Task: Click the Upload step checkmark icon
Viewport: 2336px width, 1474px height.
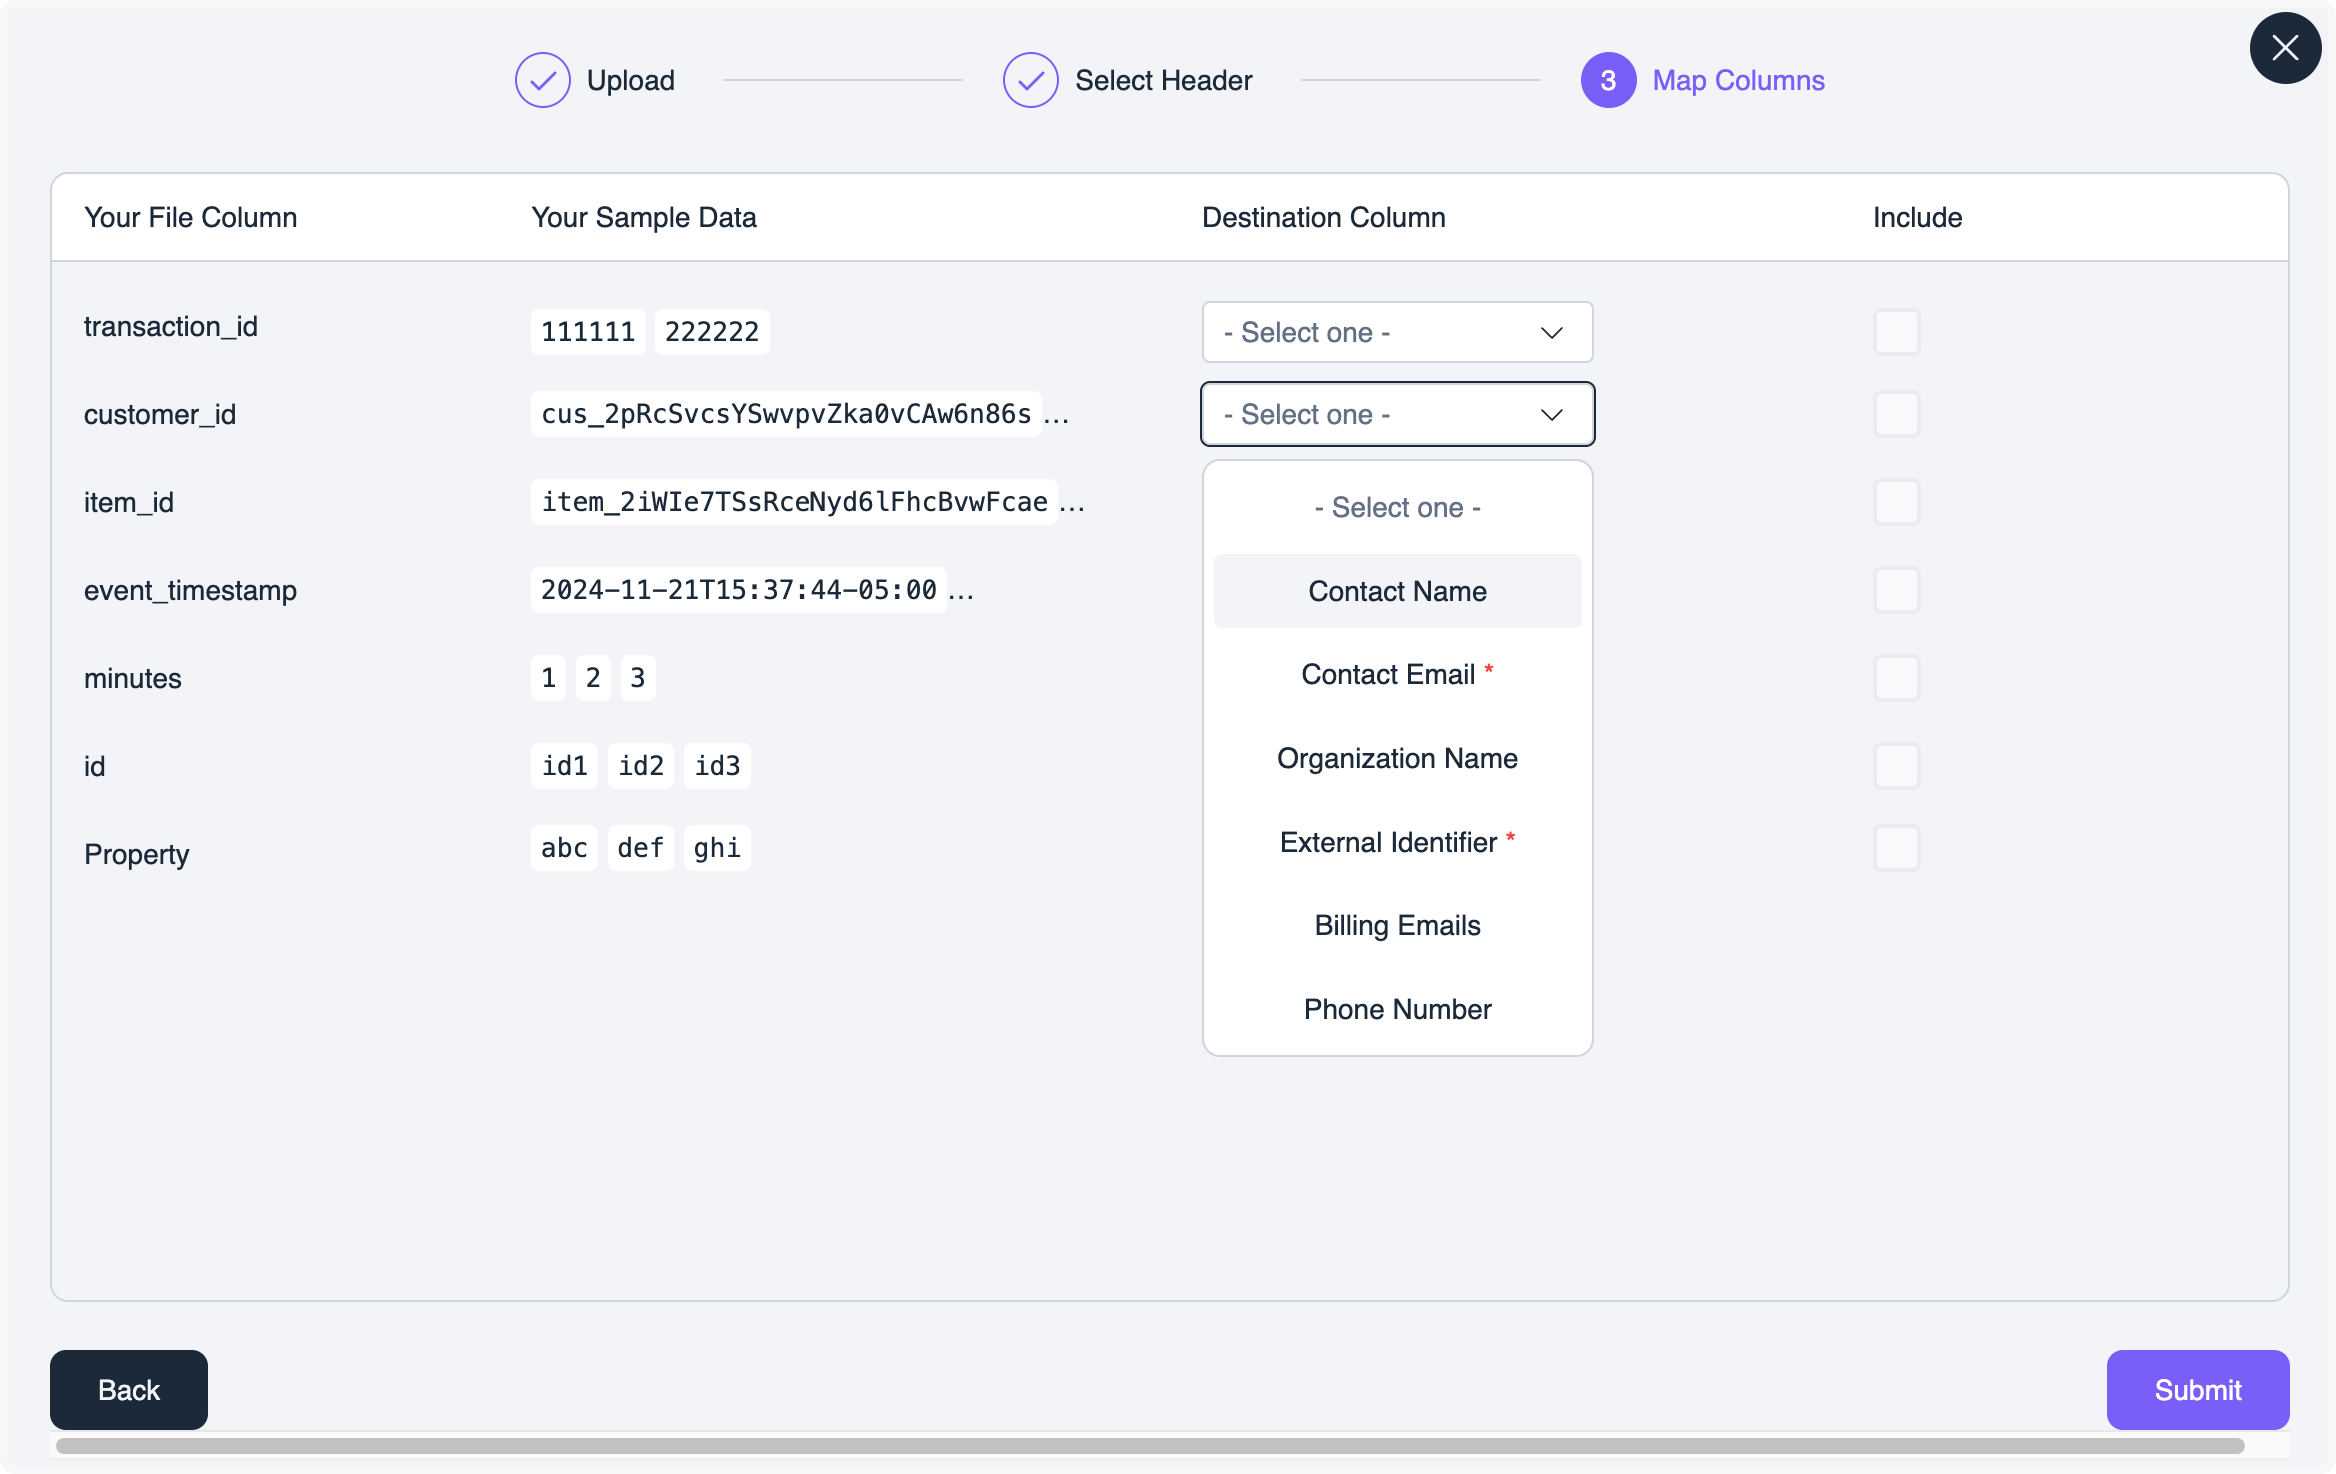Action: click(542, 80)
